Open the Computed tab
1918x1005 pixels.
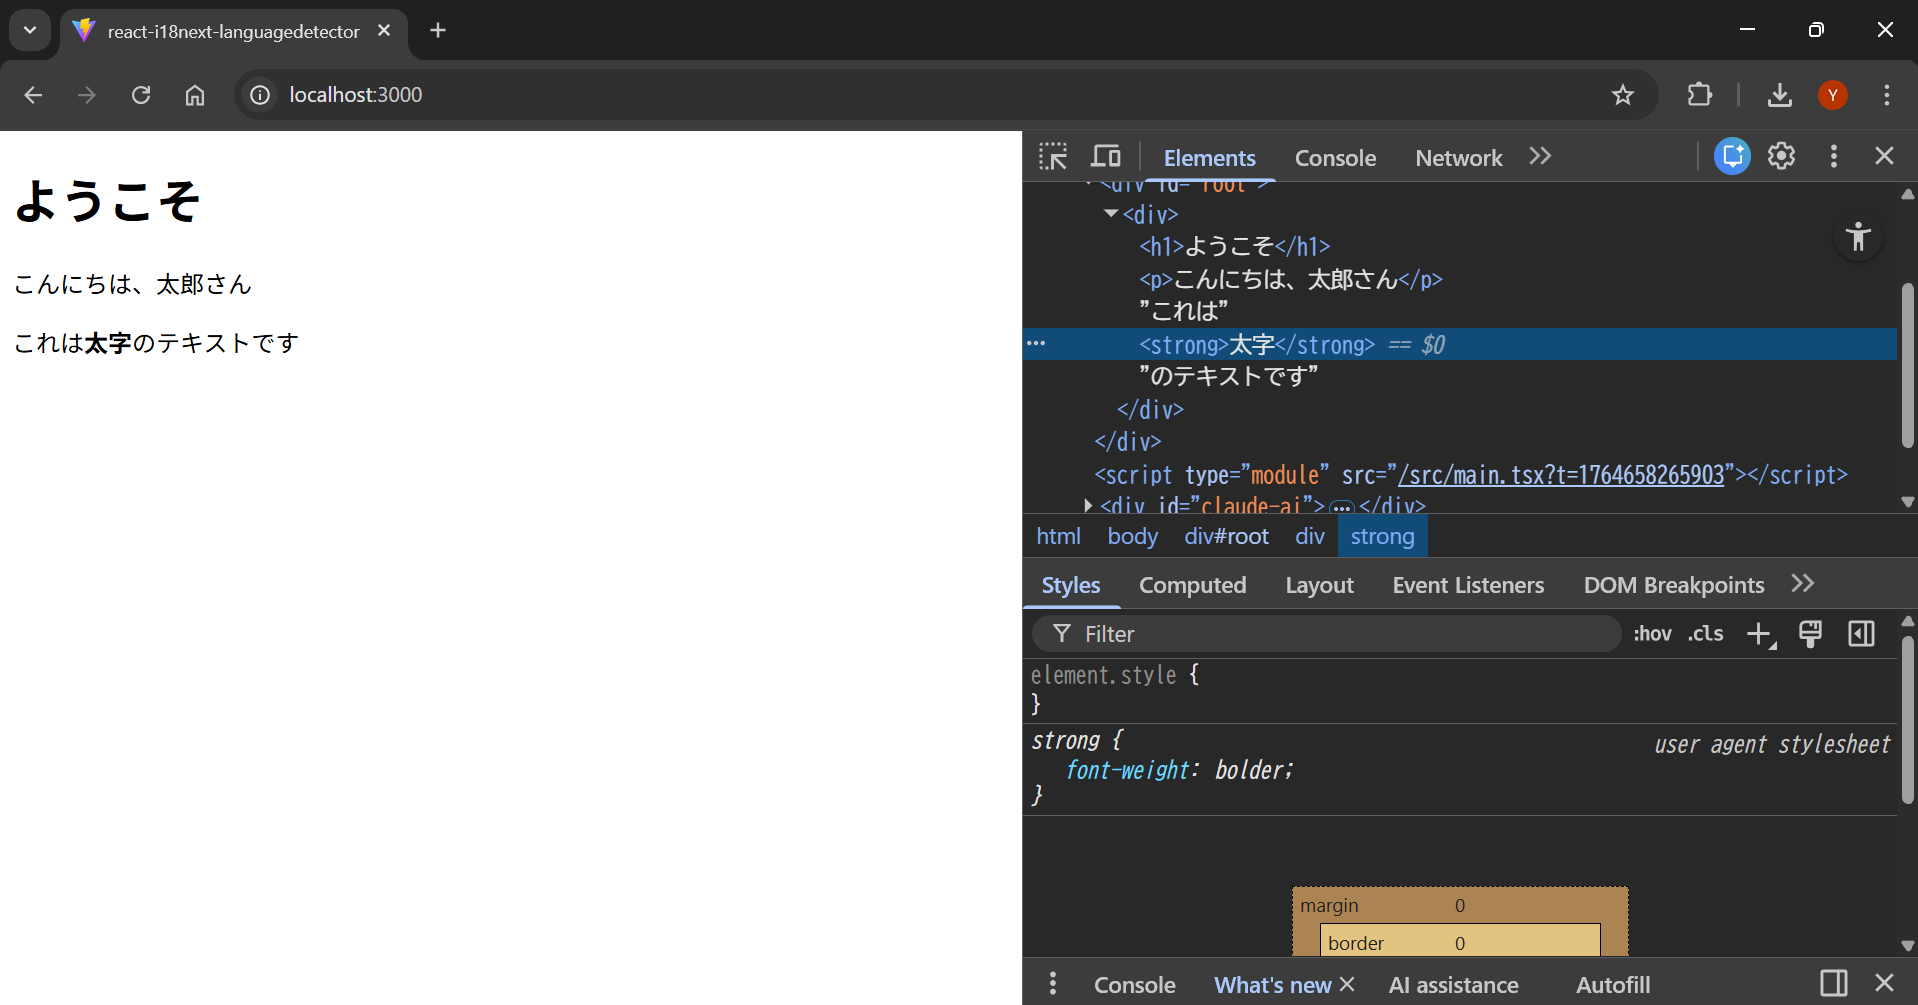point(1192,585)
